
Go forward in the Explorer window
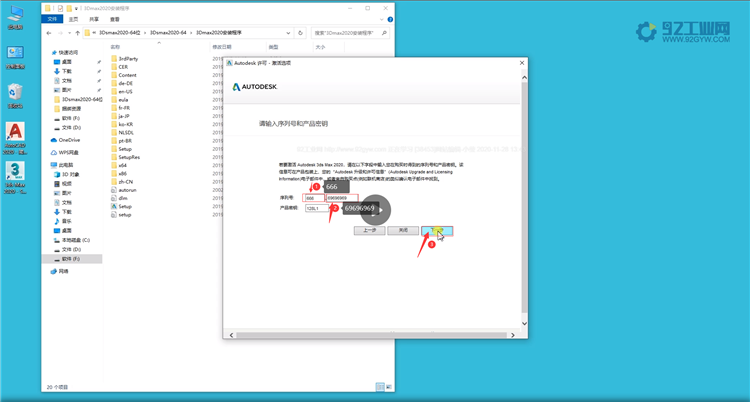(x=60, y=33)
